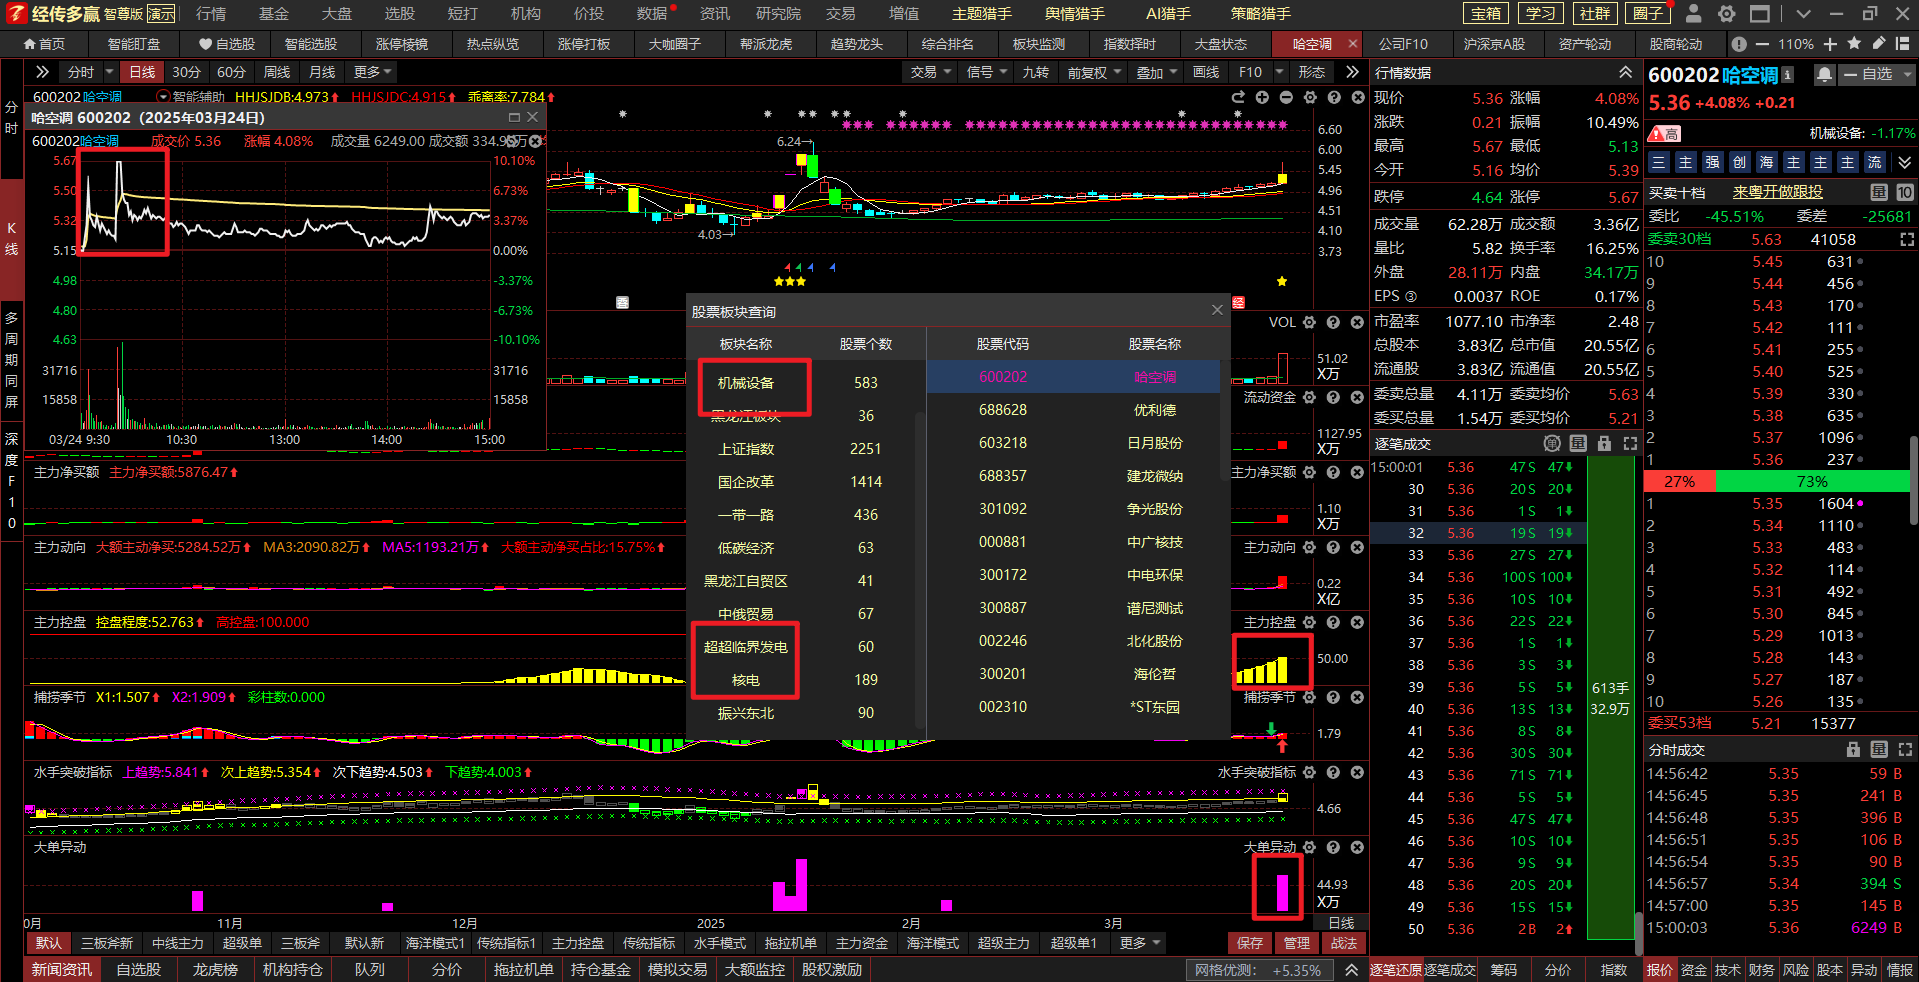The width and height of the screenshot is (1919, 982).
Task: Open the 自选 dropdown next to bell
Action: point(1877,75)
